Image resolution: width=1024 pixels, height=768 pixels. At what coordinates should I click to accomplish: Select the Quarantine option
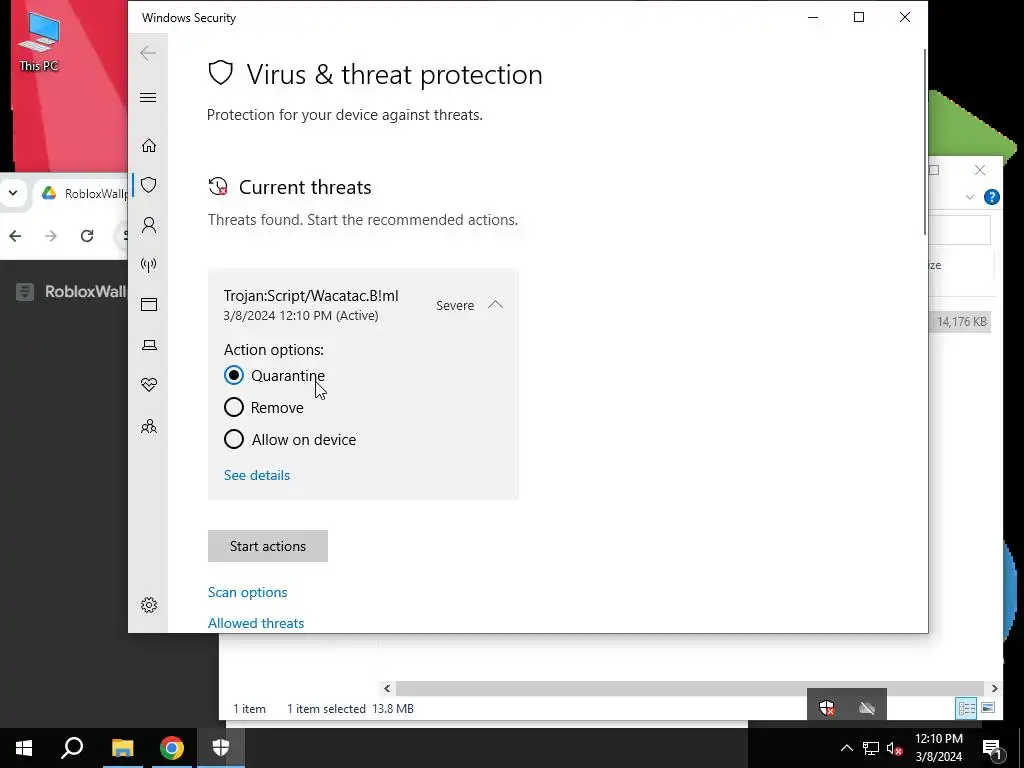tap(234, 376)
